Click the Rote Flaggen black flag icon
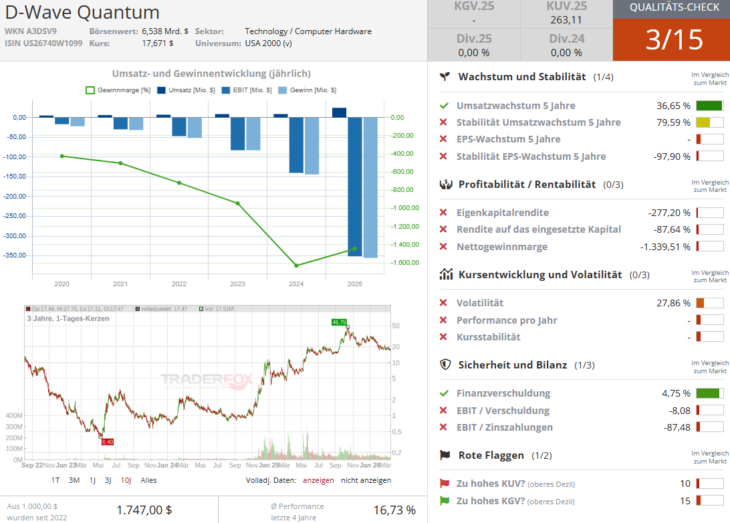This screenshot has width=730, height=523. tap(445, 455)
